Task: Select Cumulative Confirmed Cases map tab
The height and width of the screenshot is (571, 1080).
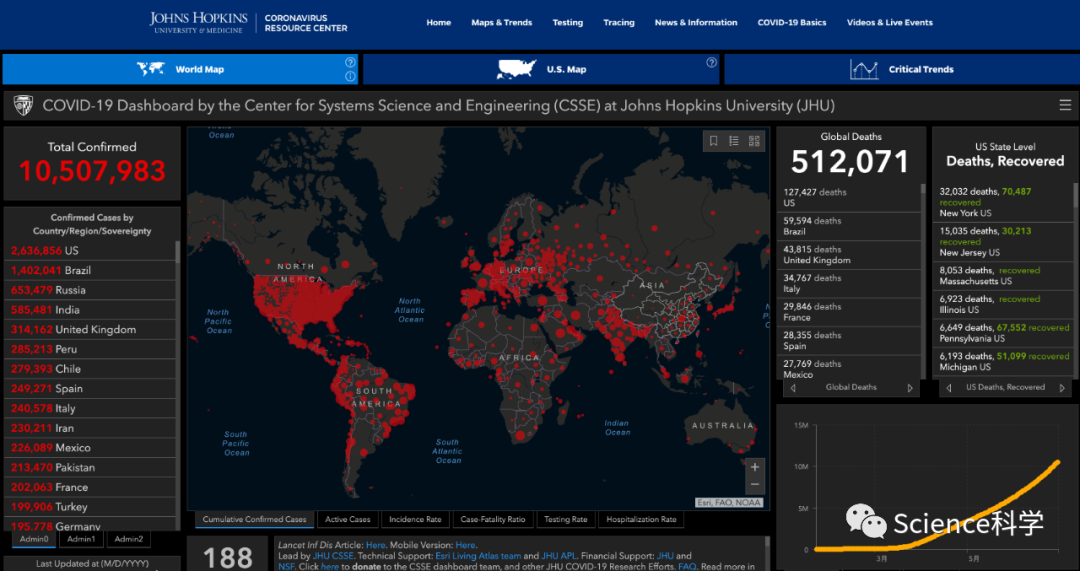Action: (254, 519)
